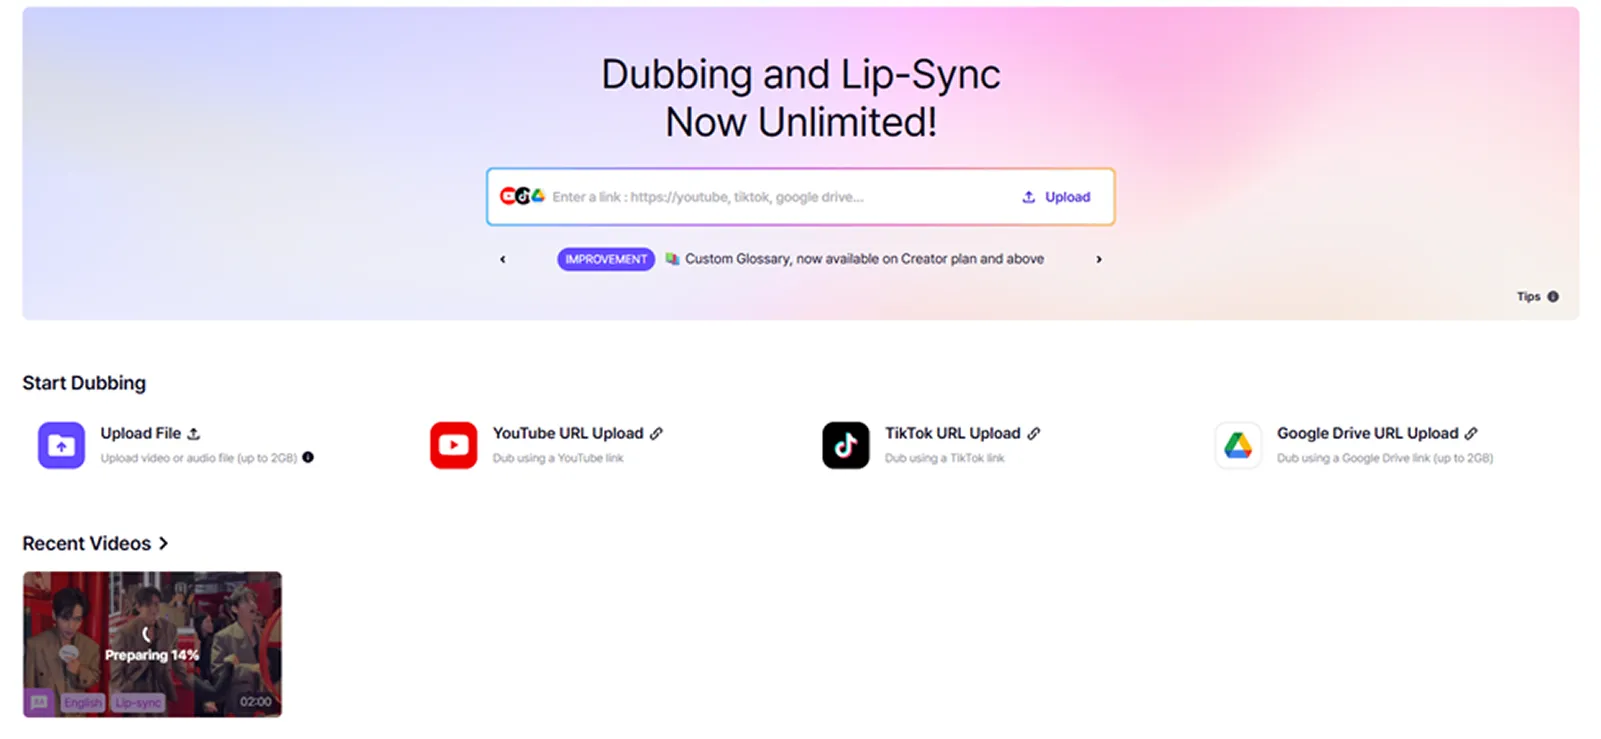This screenshot has height=739, width=1601.
Task: Click the link icon beside TikTok URL Upload
Action: point(1034,434)
